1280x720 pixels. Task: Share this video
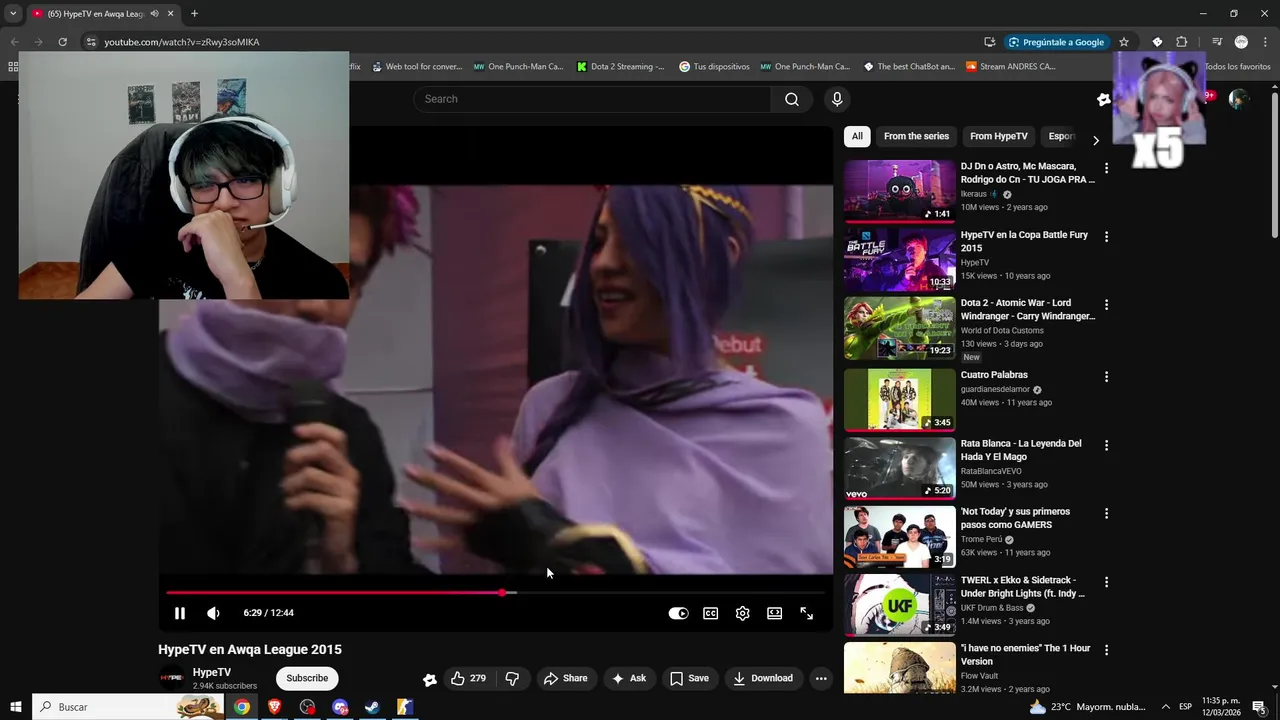[565, 678]
